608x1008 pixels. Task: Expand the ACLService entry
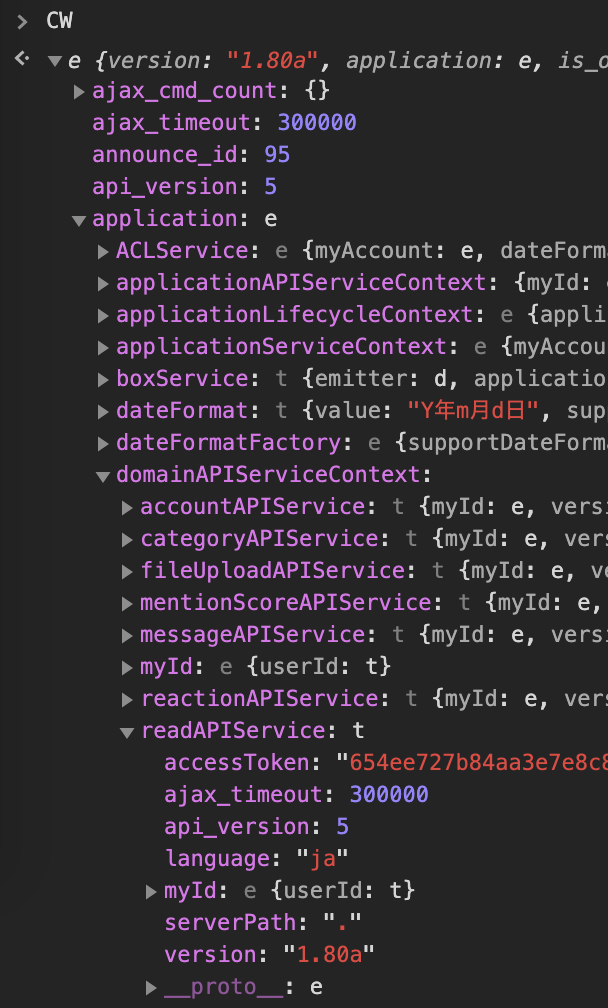(103, 252)
